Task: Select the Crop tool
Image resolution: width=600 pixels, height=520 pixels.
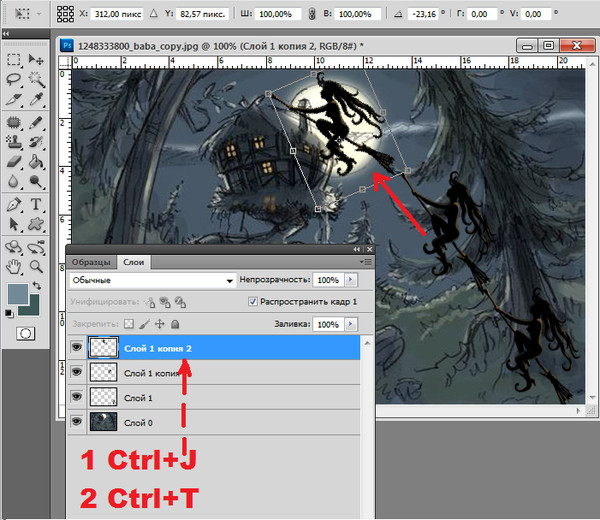Action: tap(14, 99)
